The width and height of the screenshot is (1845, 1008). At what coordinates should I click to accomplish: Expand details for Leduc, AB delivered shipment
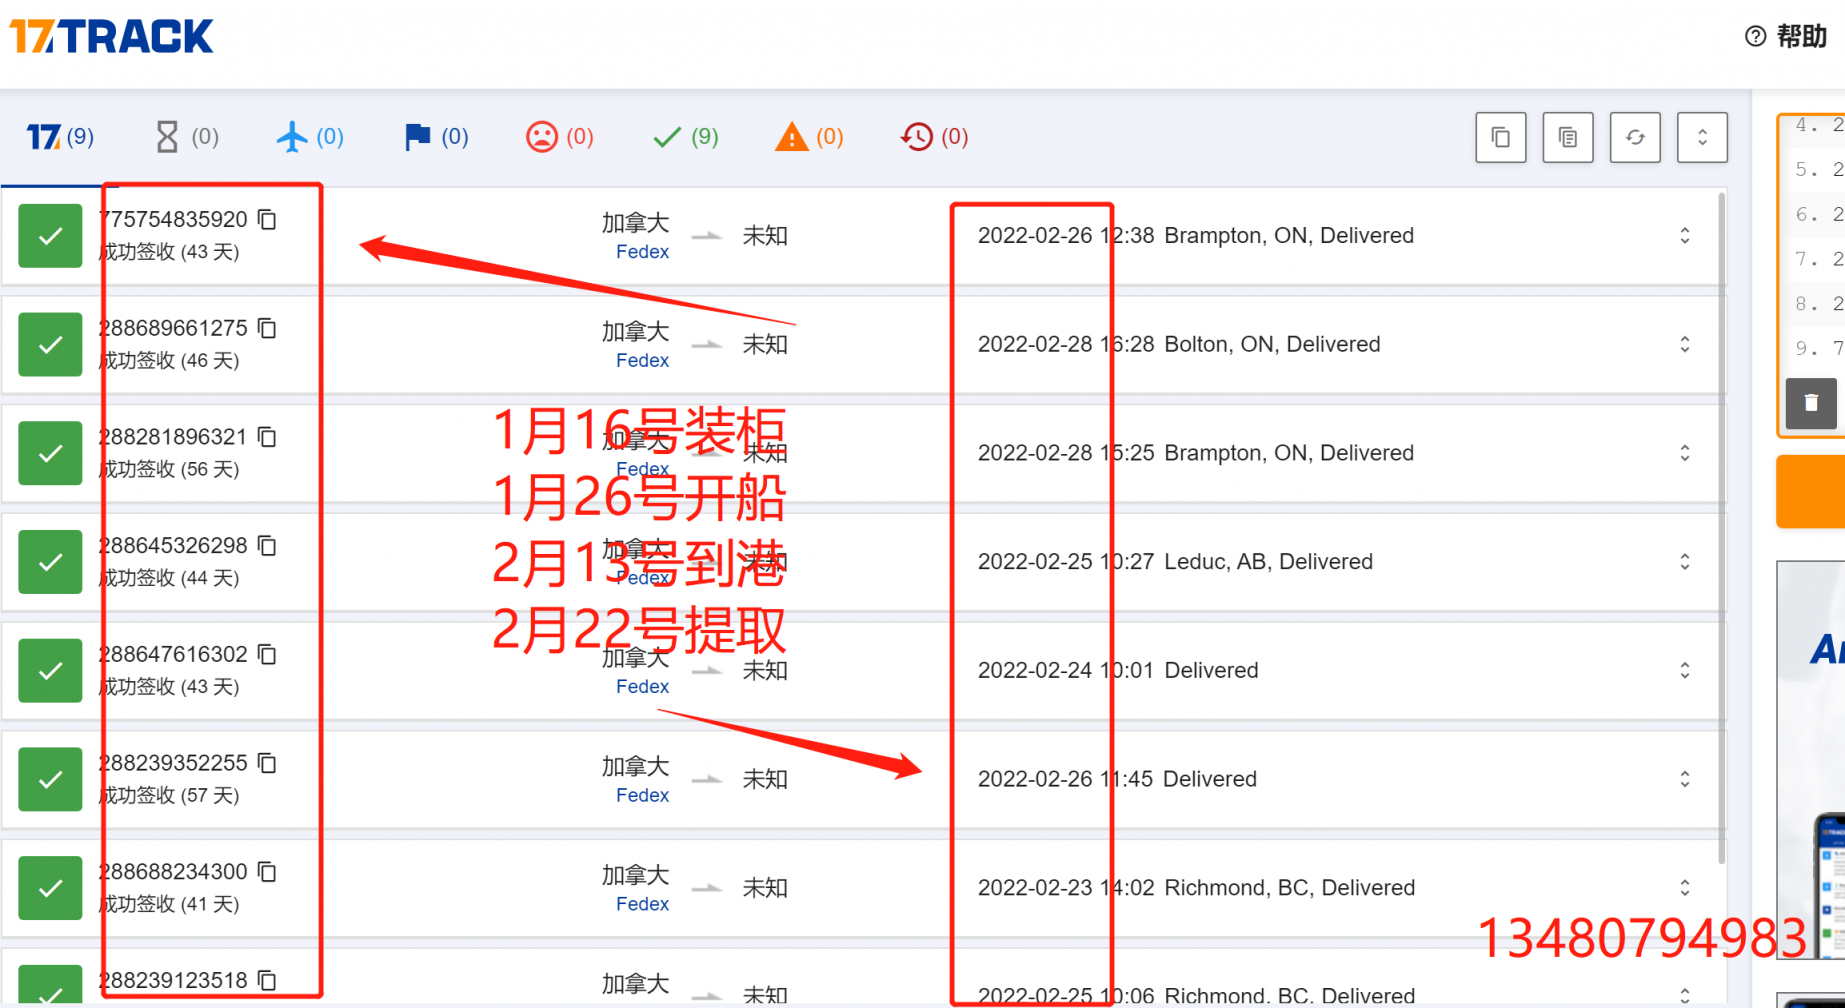tap(1685, 562)
